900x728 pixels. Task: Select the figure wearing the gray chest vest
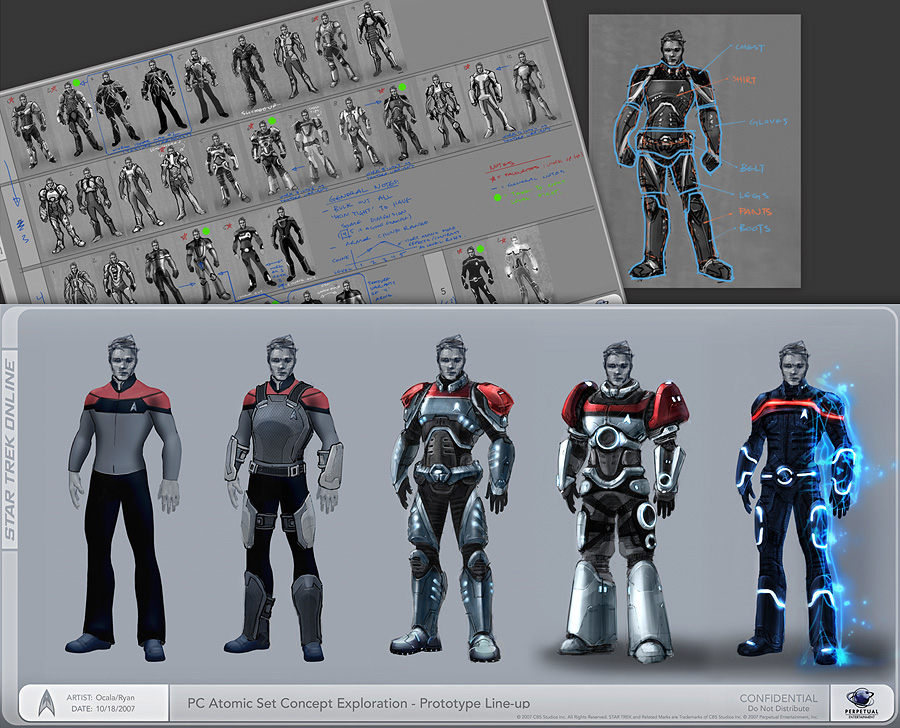[x=283, y=498]
